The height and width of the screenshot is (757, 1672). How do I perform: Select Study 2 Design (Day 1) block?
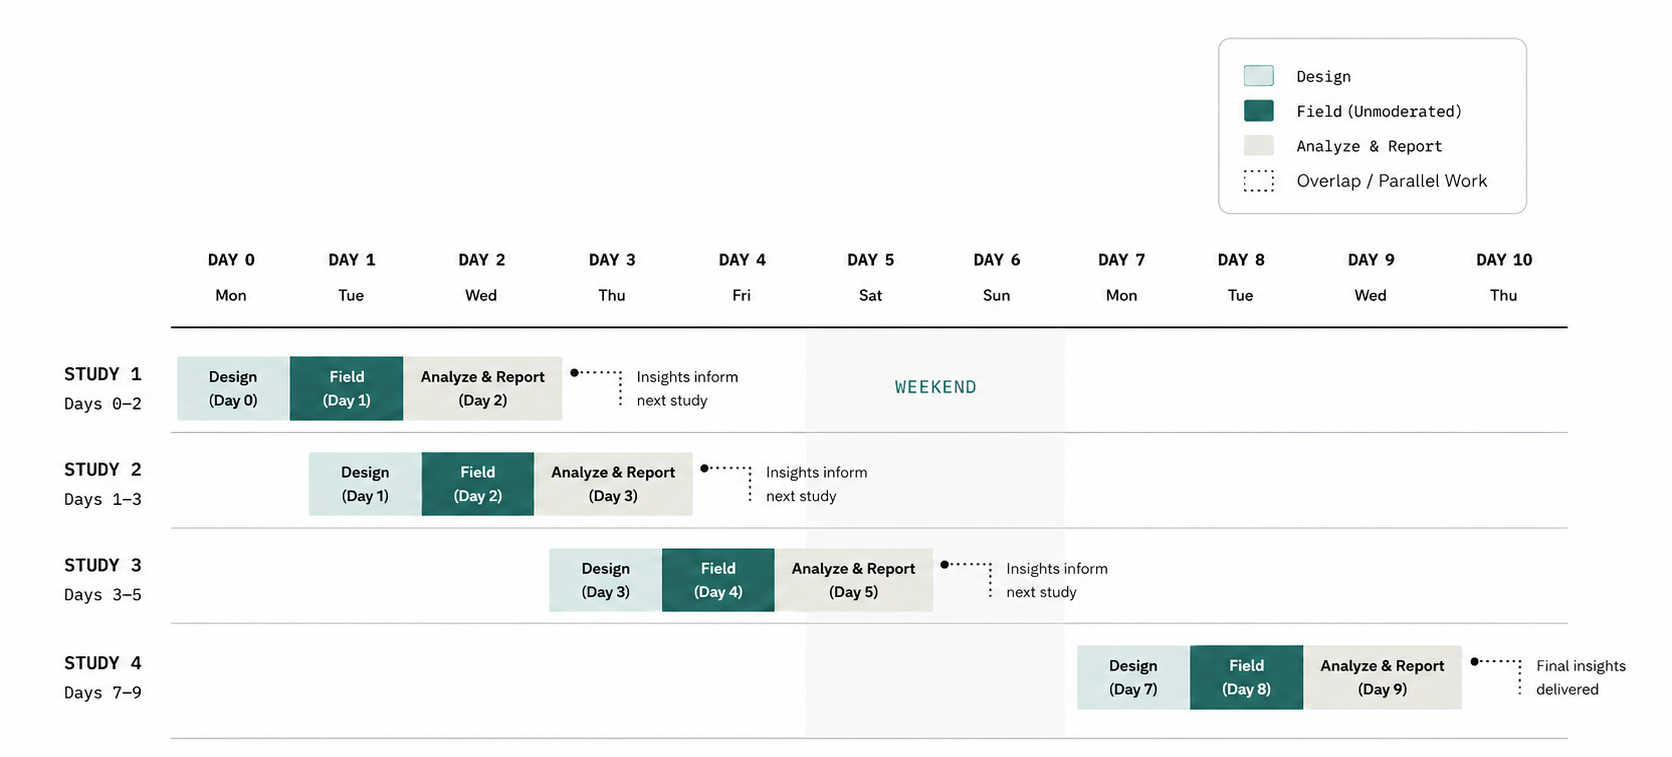tap(365, 484)
